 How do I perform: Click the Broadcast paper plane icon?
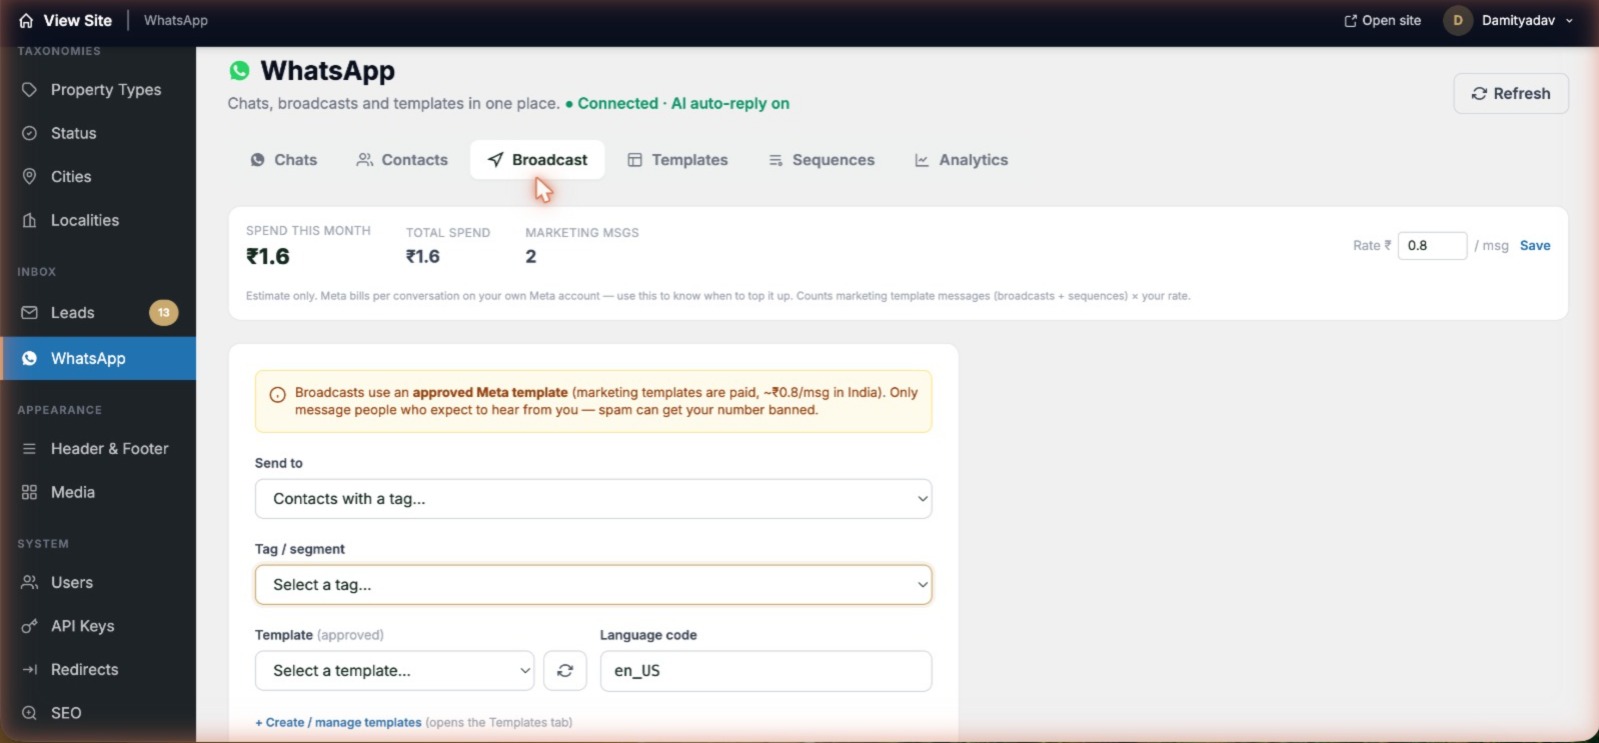(x=495, y=160)
